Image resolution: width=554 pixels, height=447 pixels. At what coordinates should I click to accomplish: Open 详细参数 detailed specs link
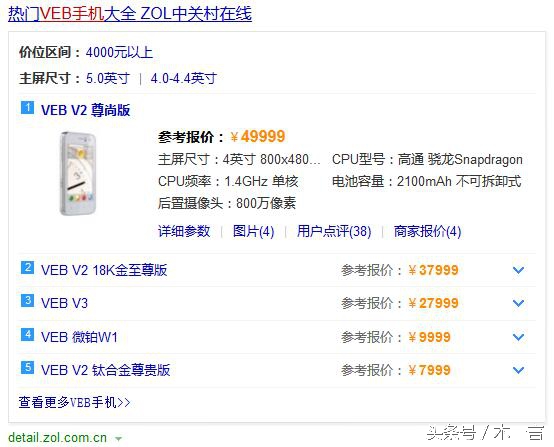184,231
